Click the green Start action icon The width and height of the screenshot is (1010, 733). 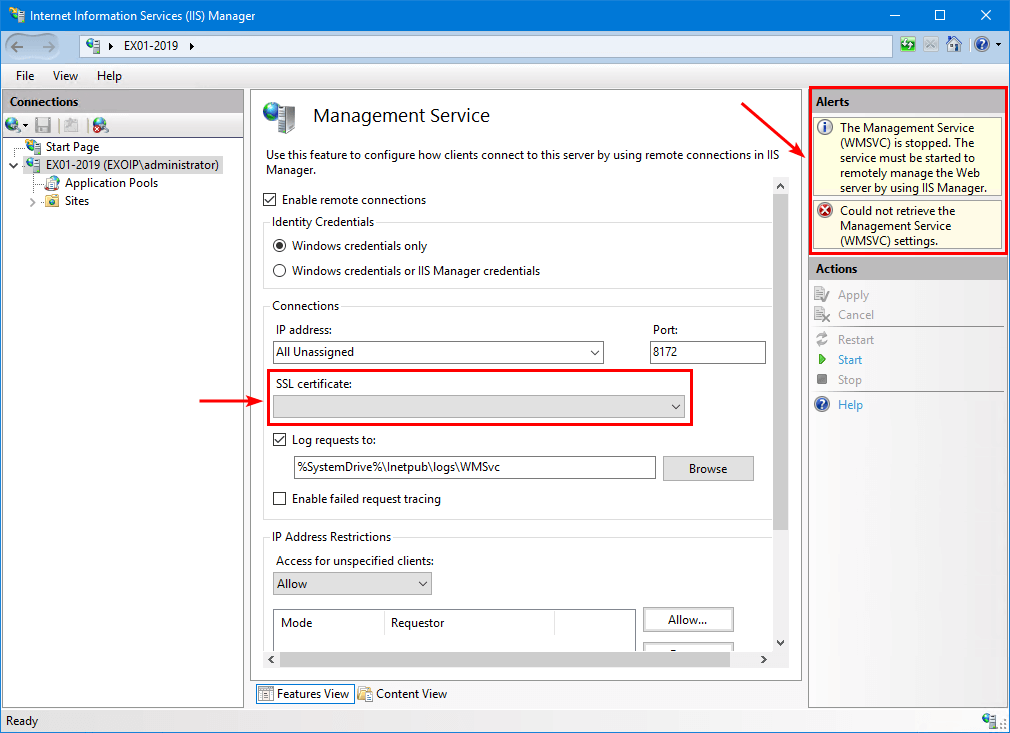tap(822, 360)
